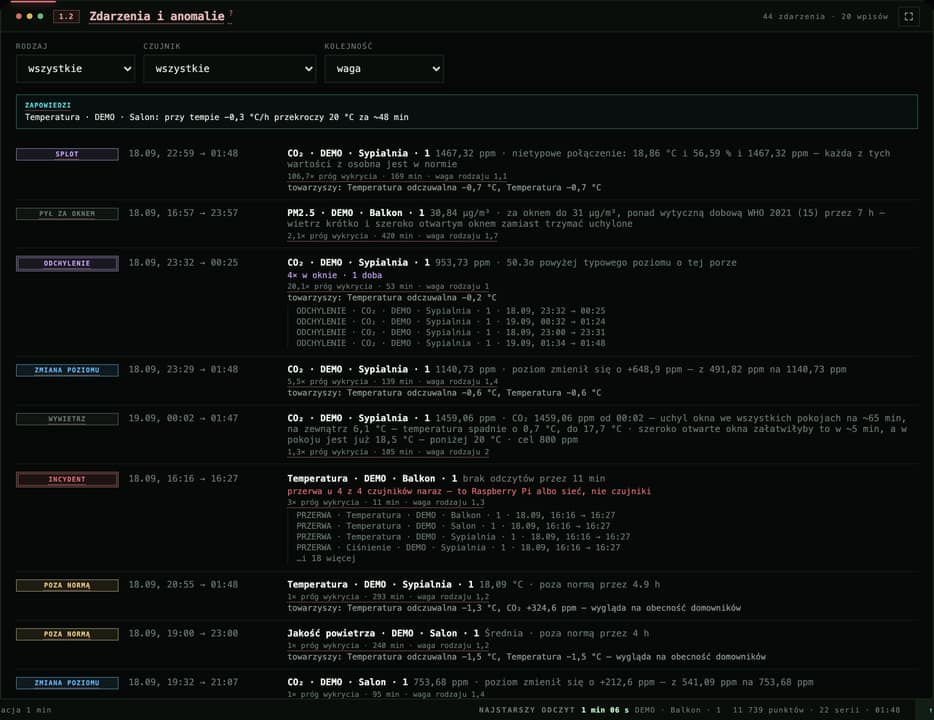Click the "Zdarzenia i anomalie" panel title
The height and width of the screenshot is (720, 934).
157,16
